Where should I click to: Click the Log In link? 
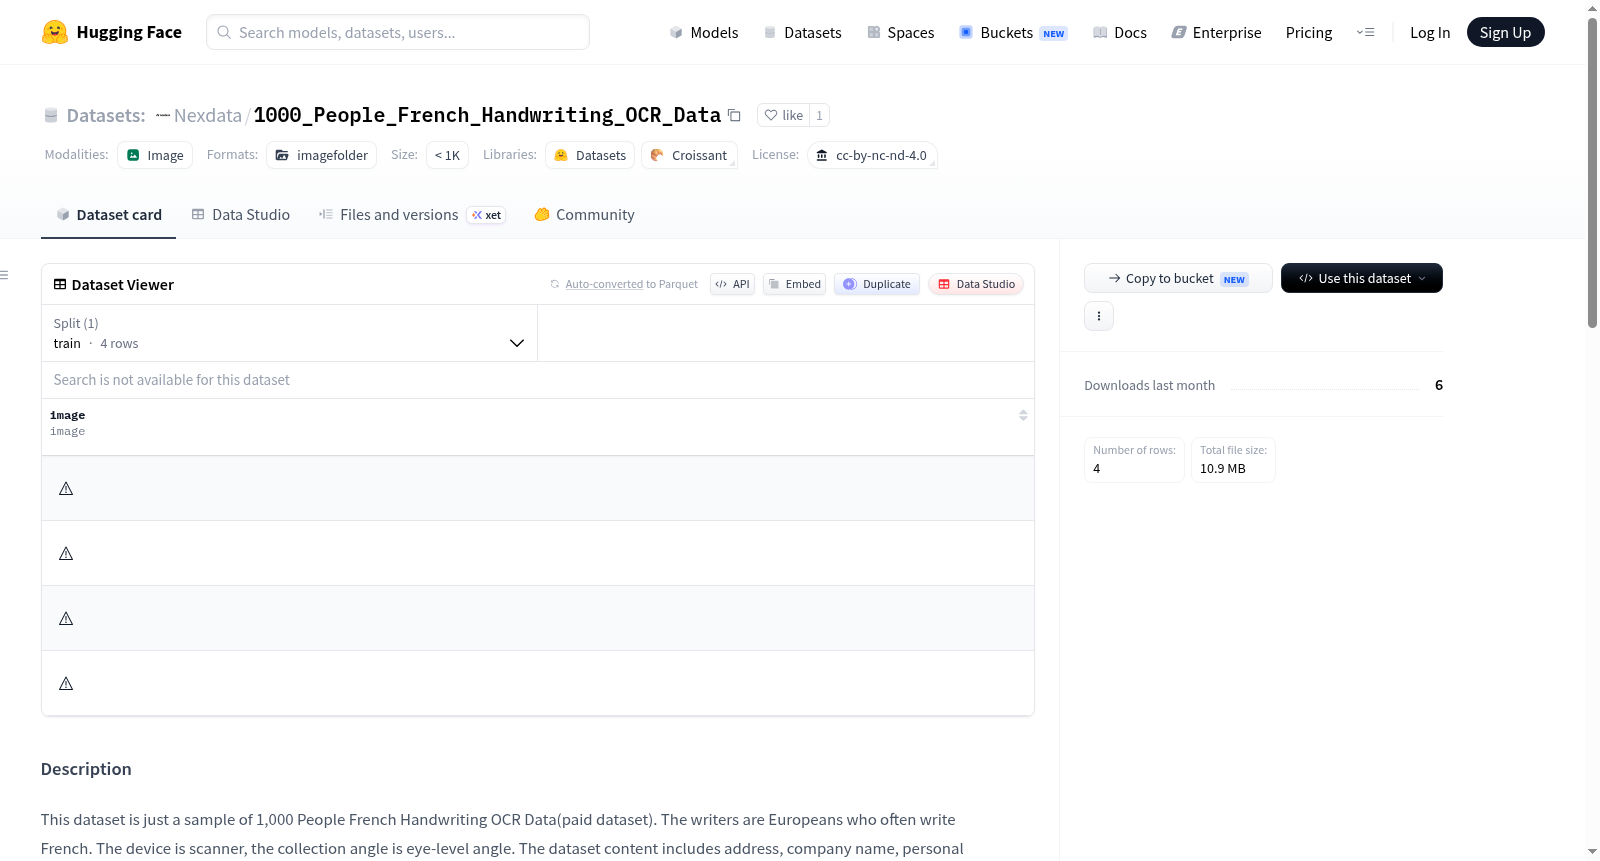pos(1430,32)
